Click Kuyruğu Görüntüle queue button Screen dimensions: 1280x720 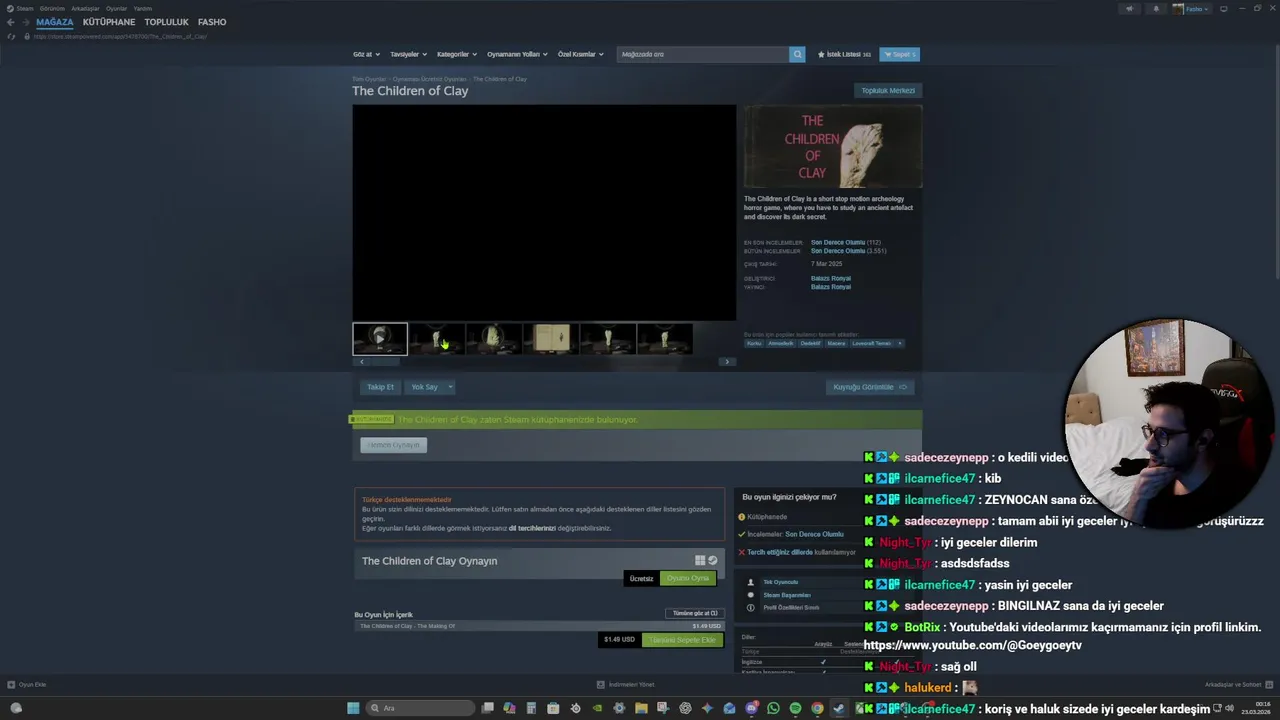pos(870,387)
